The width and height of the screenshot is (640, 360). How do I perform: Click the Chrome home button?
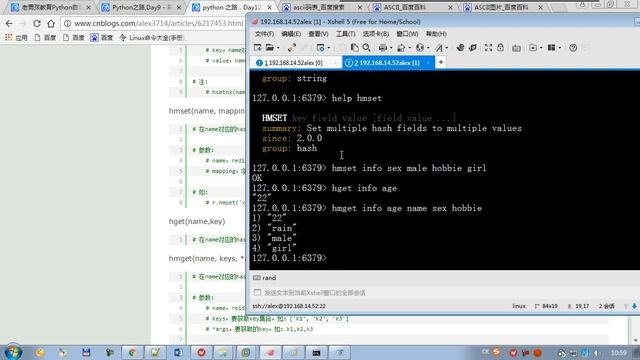coord(51,24)
